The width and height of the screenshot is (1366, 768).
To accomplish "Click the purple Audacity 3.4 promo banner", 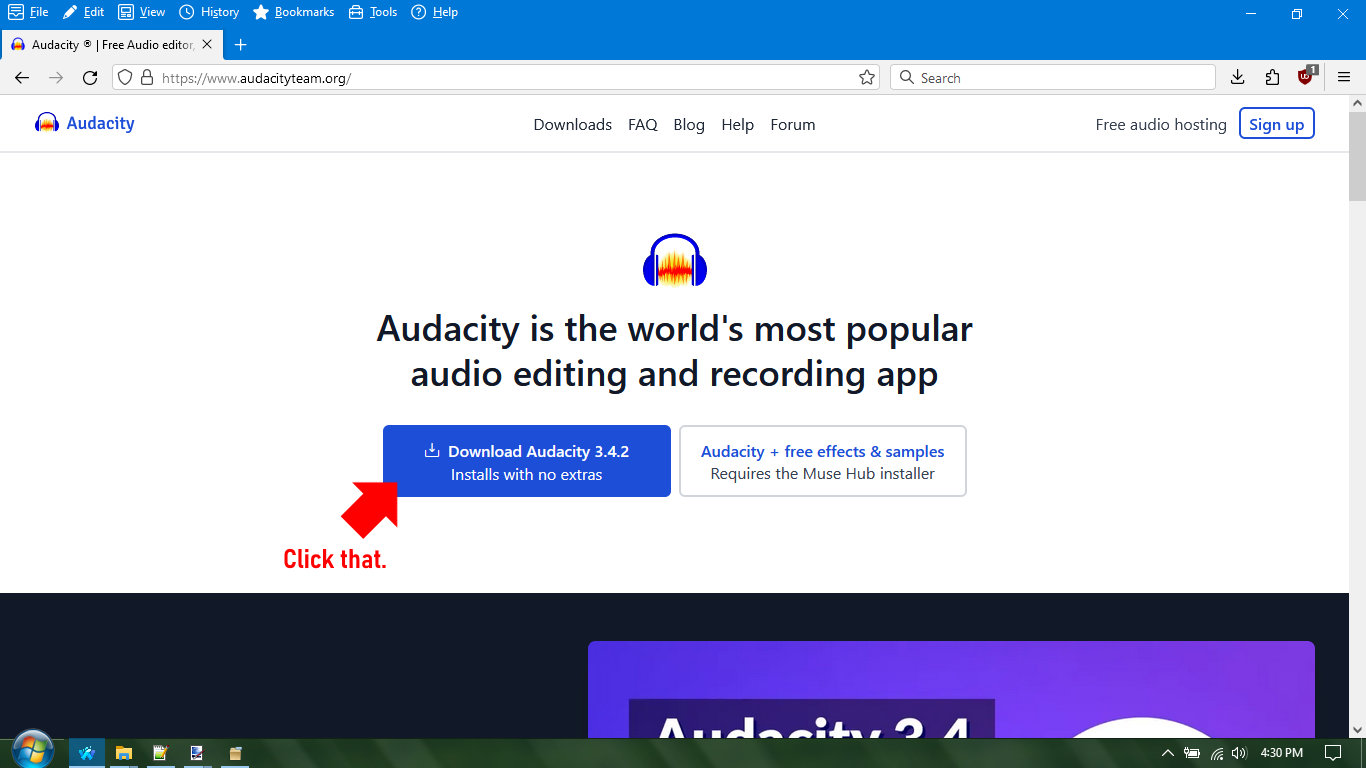I will point(951,690).
